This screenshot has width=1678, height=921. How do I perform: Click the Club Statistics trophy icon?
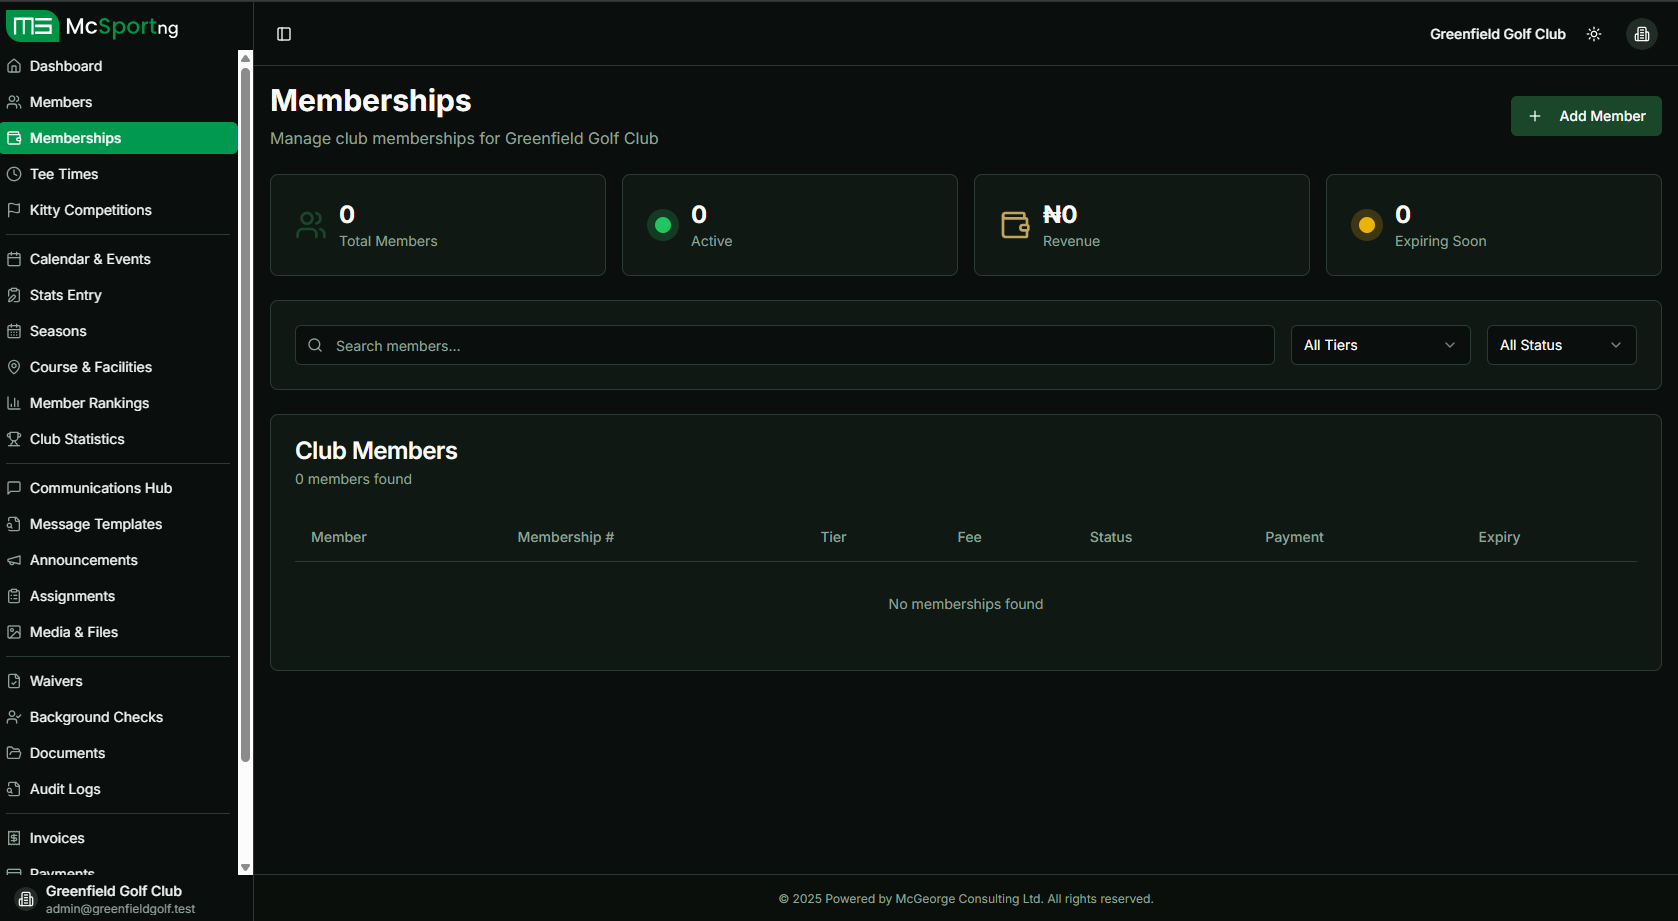tap(14, 439)
